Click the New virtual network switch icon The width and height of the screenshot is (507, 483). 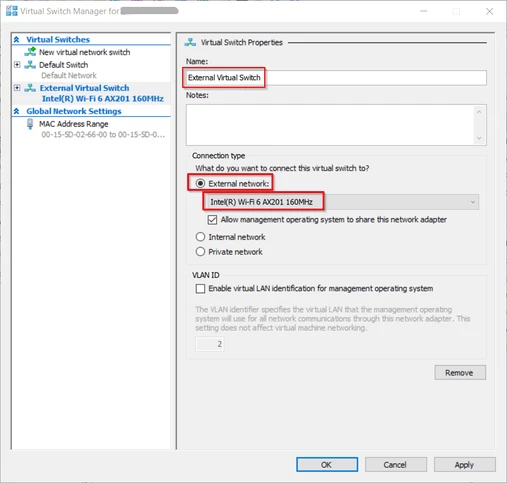pyautogui.click(x=30, y=52)
